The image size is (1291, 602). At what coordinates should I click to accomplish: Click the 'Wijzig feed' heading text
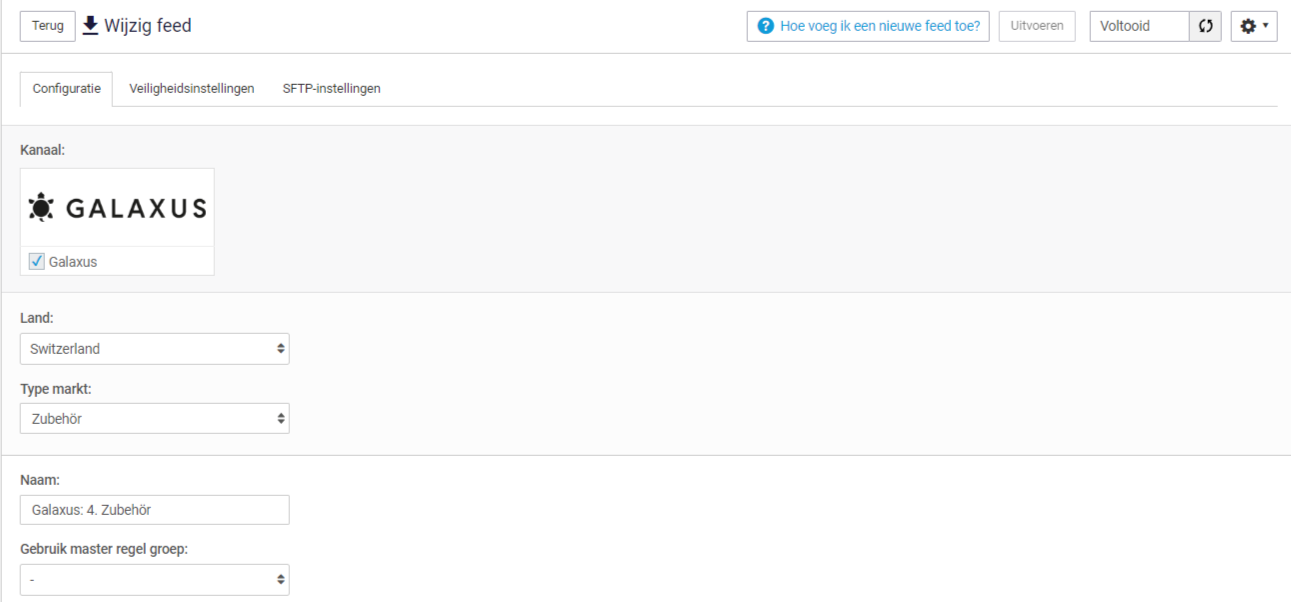148,26
